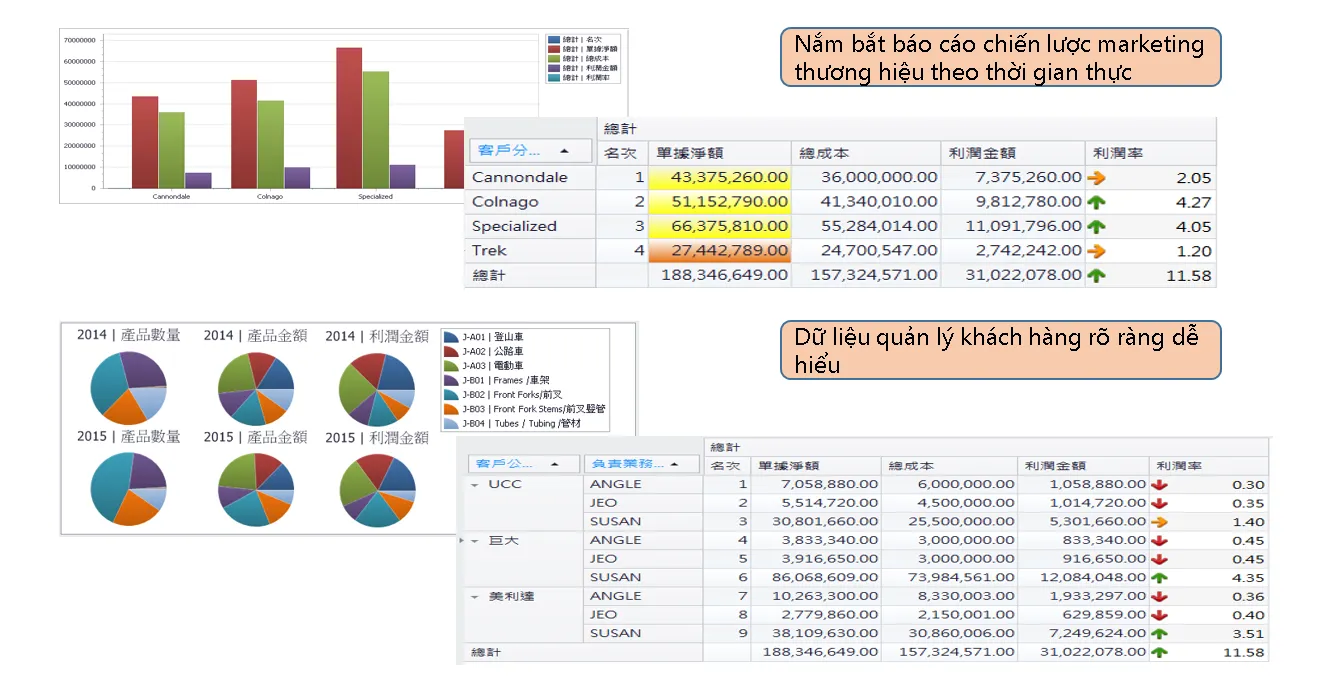Click the 2015 利潤金額 pie chart
The height and width of the screenshot is (685, 1327).
[377, 489]
